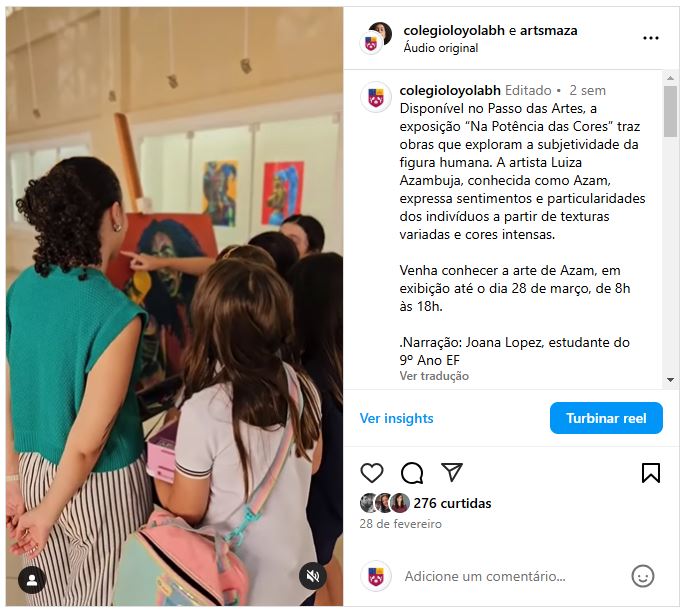The width and height of the screenshot is (686, 613).
Task: Open the colegioloyolabh username in the caption
Action: click(450, 90)
